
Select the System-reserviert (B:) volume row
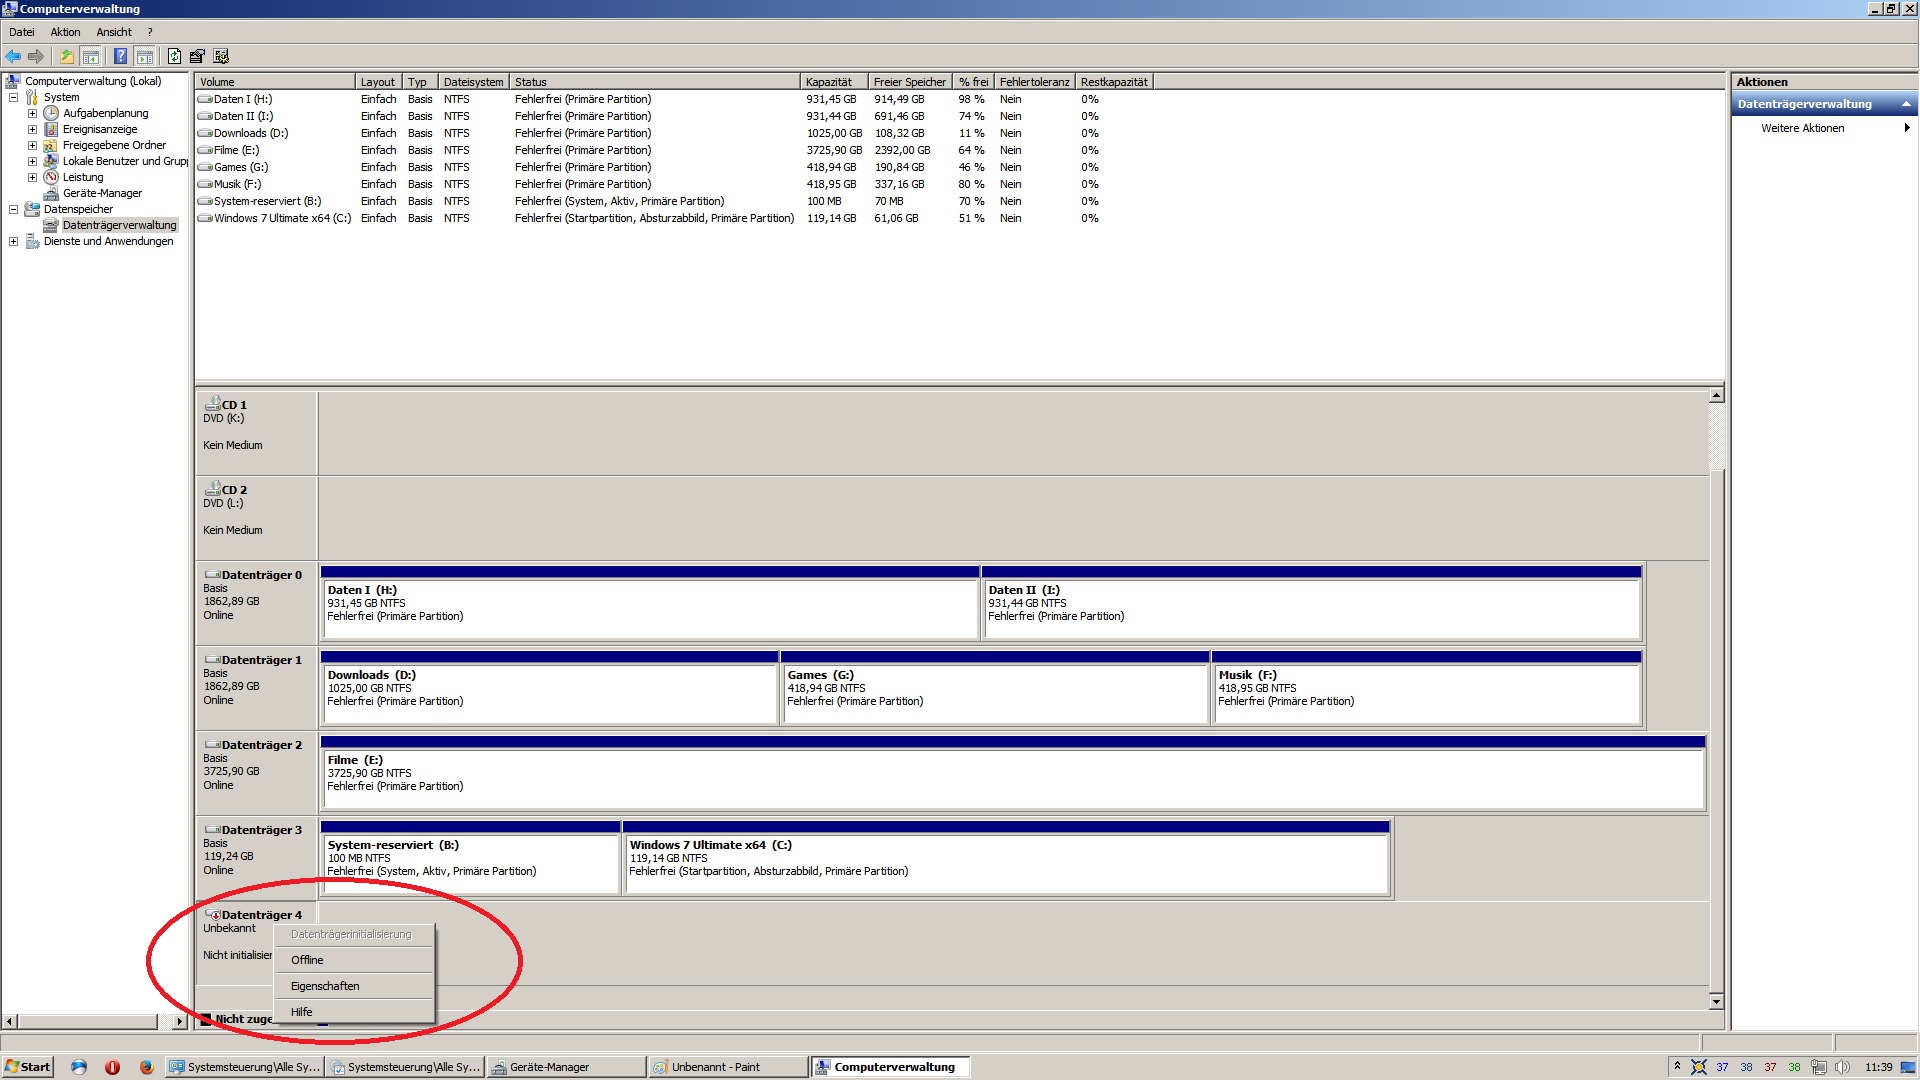pyautogui.click(x=649, y=201)
